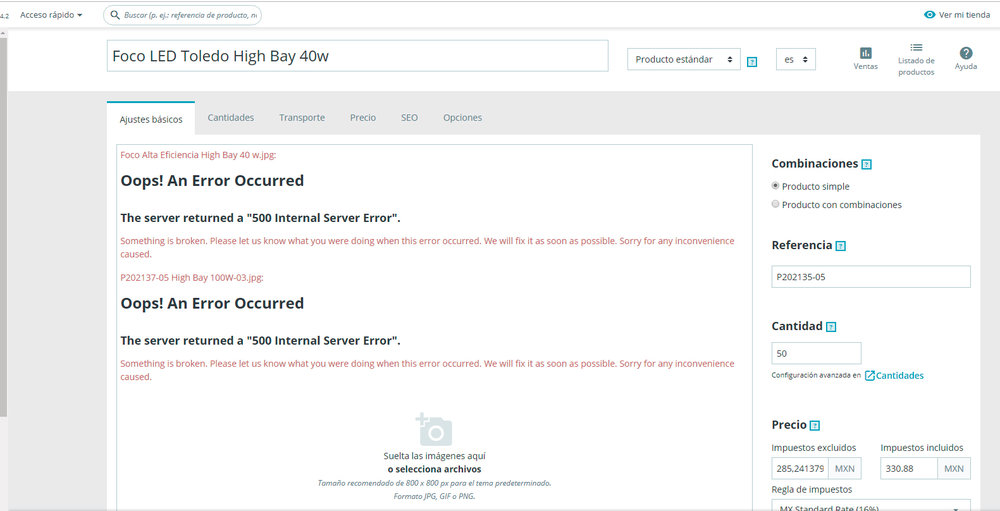Switch to the Transporte tab
This screenshot has height=511, width=1000.
click(302, 118)
